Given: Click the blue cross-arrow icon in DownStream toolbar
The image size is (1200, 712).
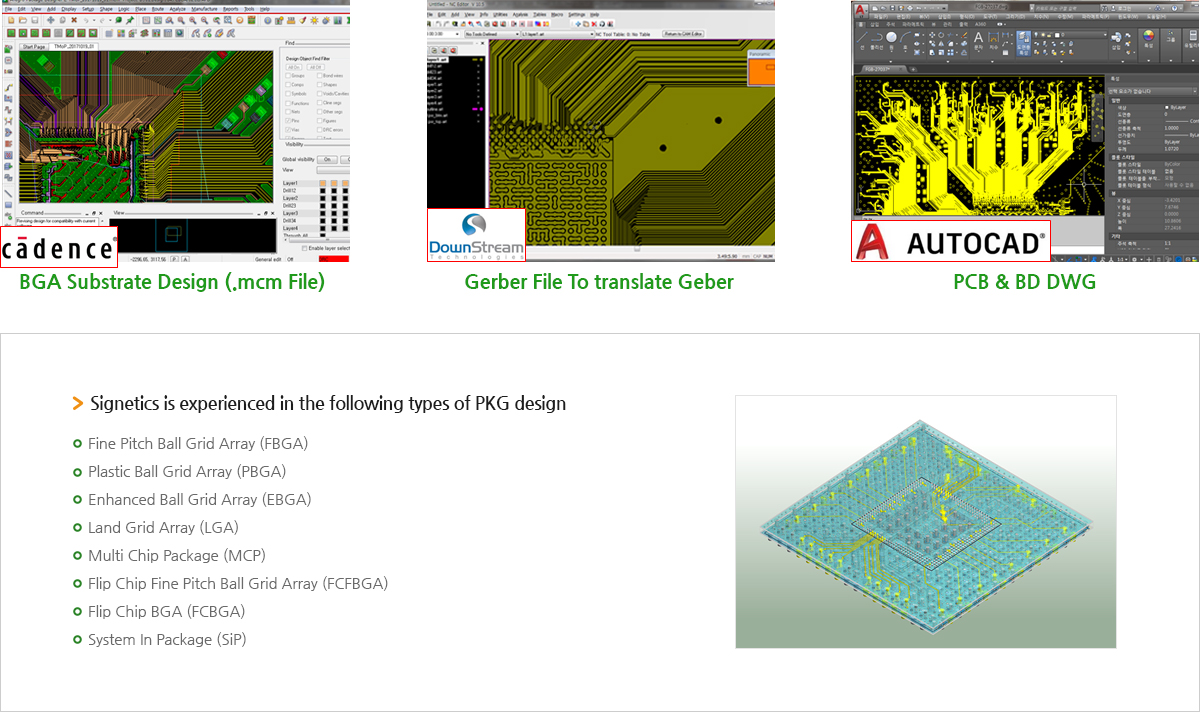Looking at the screenshot, I should pyautogui.click(x=578, y=24).
